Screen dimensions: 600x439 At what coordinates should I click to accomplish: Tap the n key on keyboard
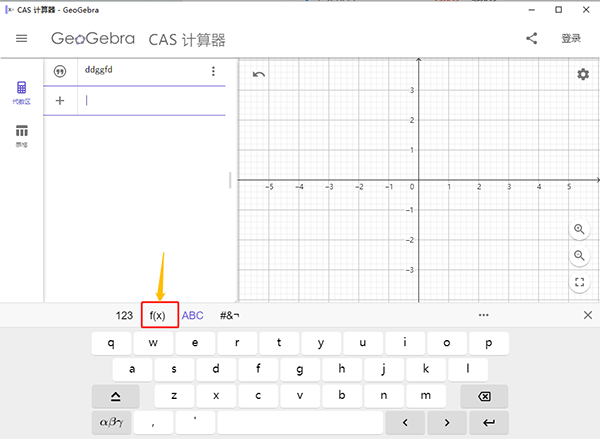384,396
